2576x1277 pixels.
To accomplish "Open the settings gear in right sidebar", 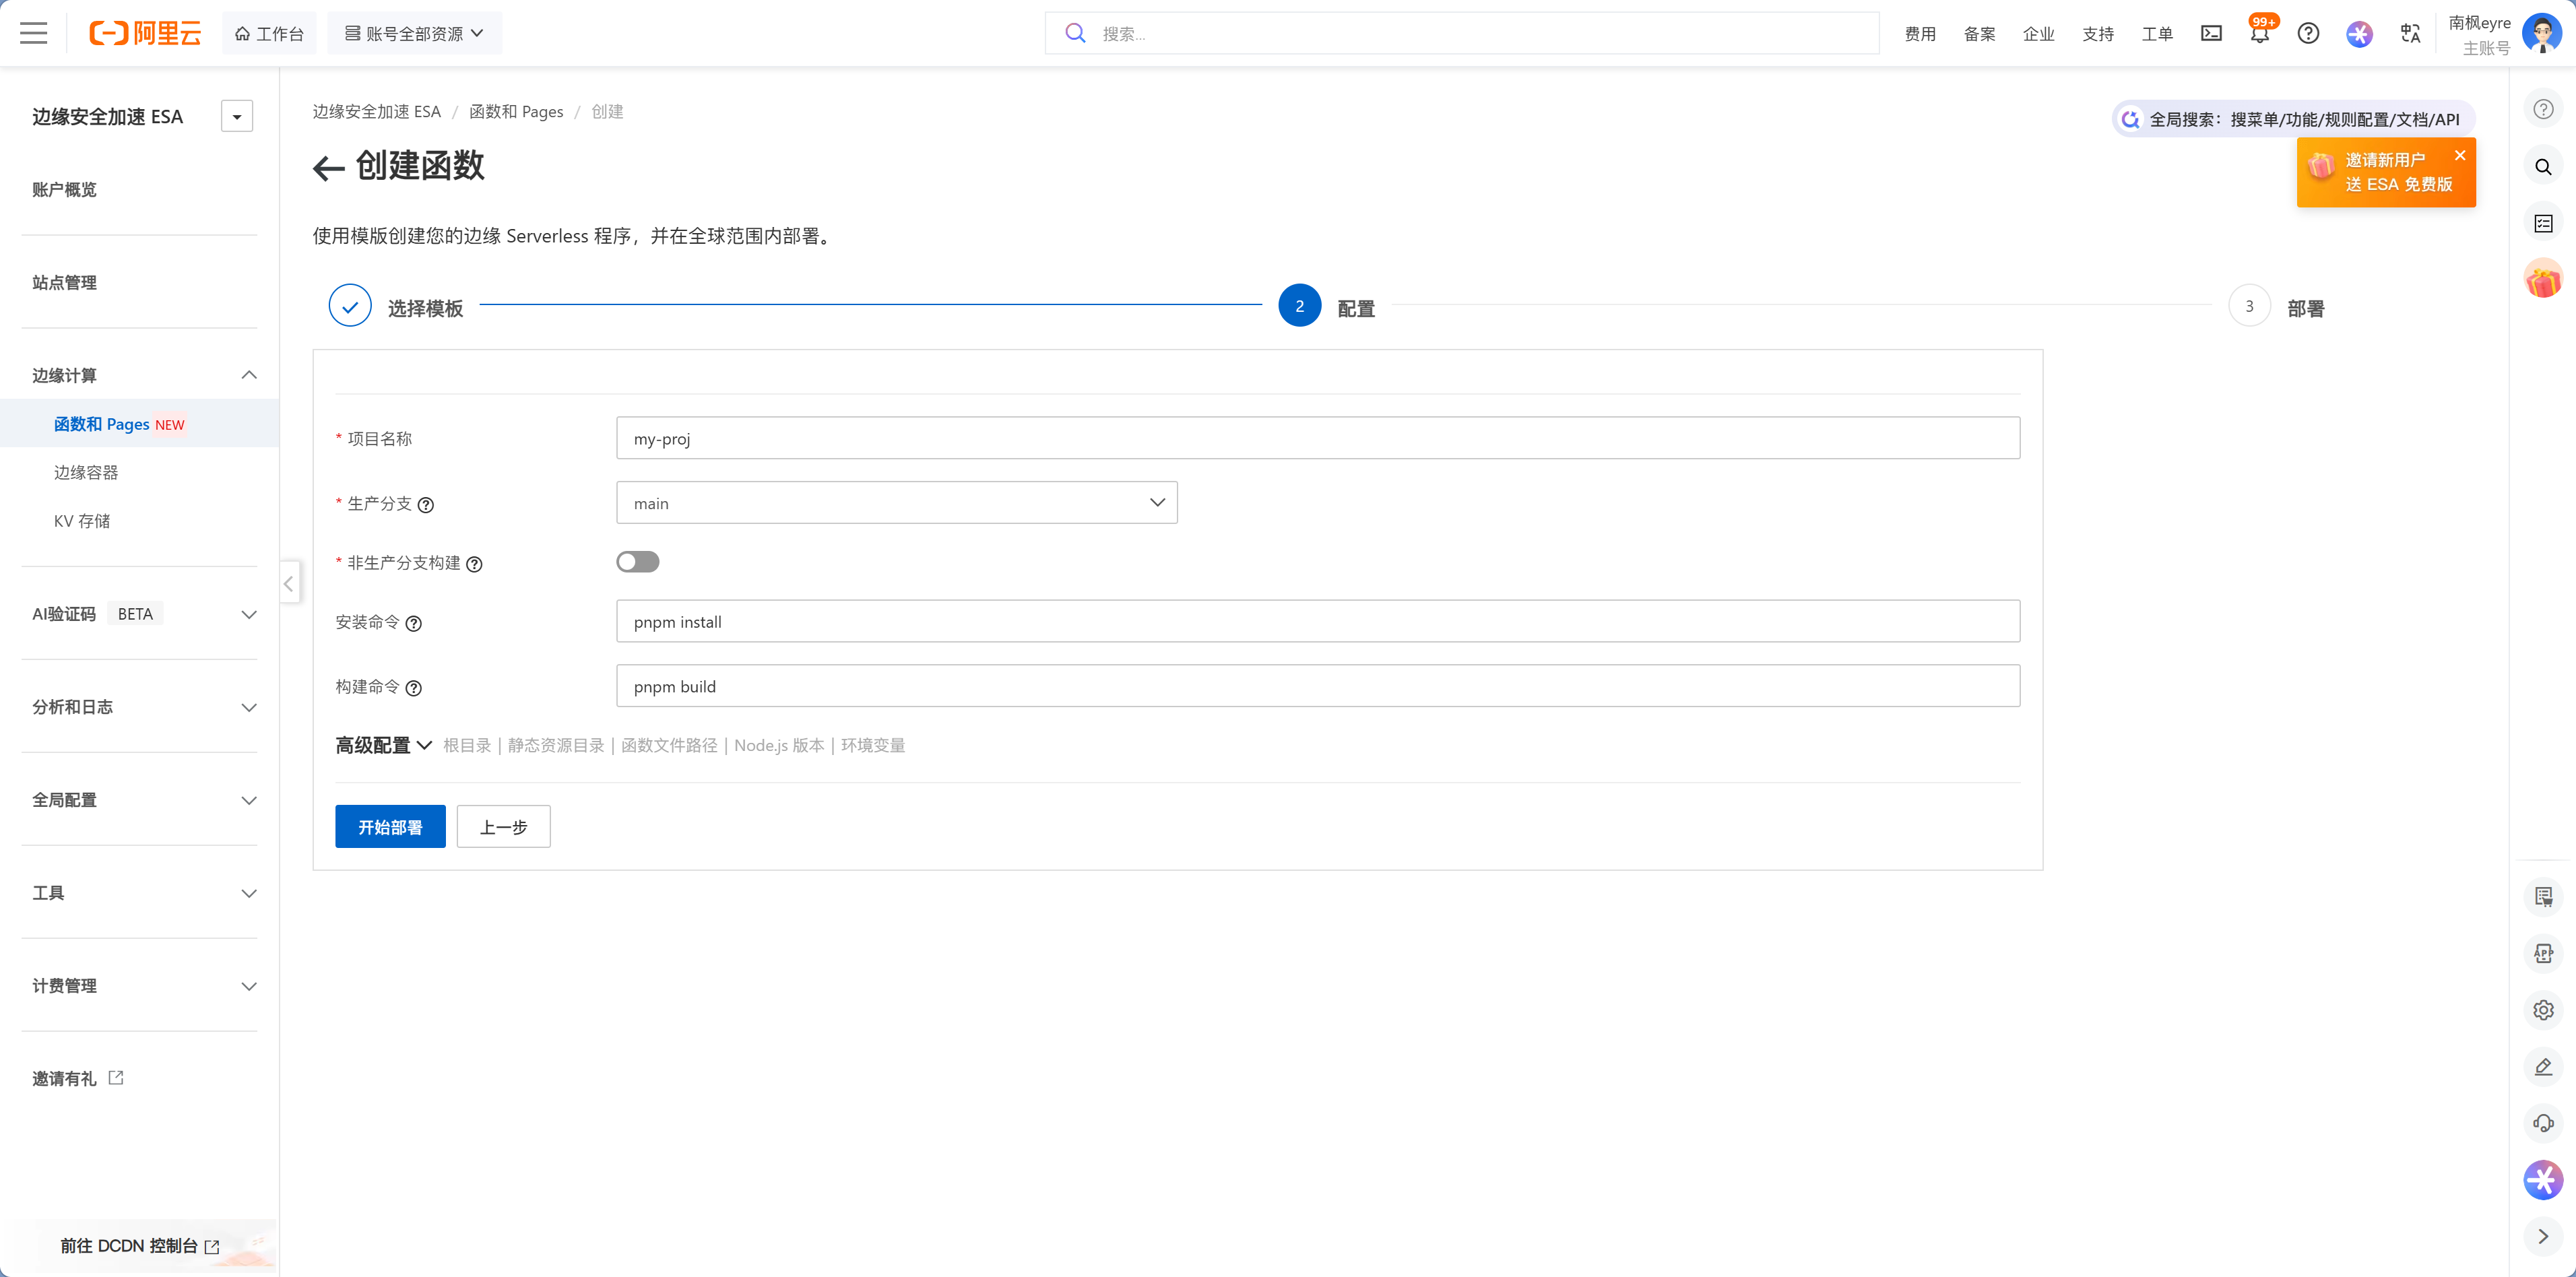I will click(2543, 1010).
